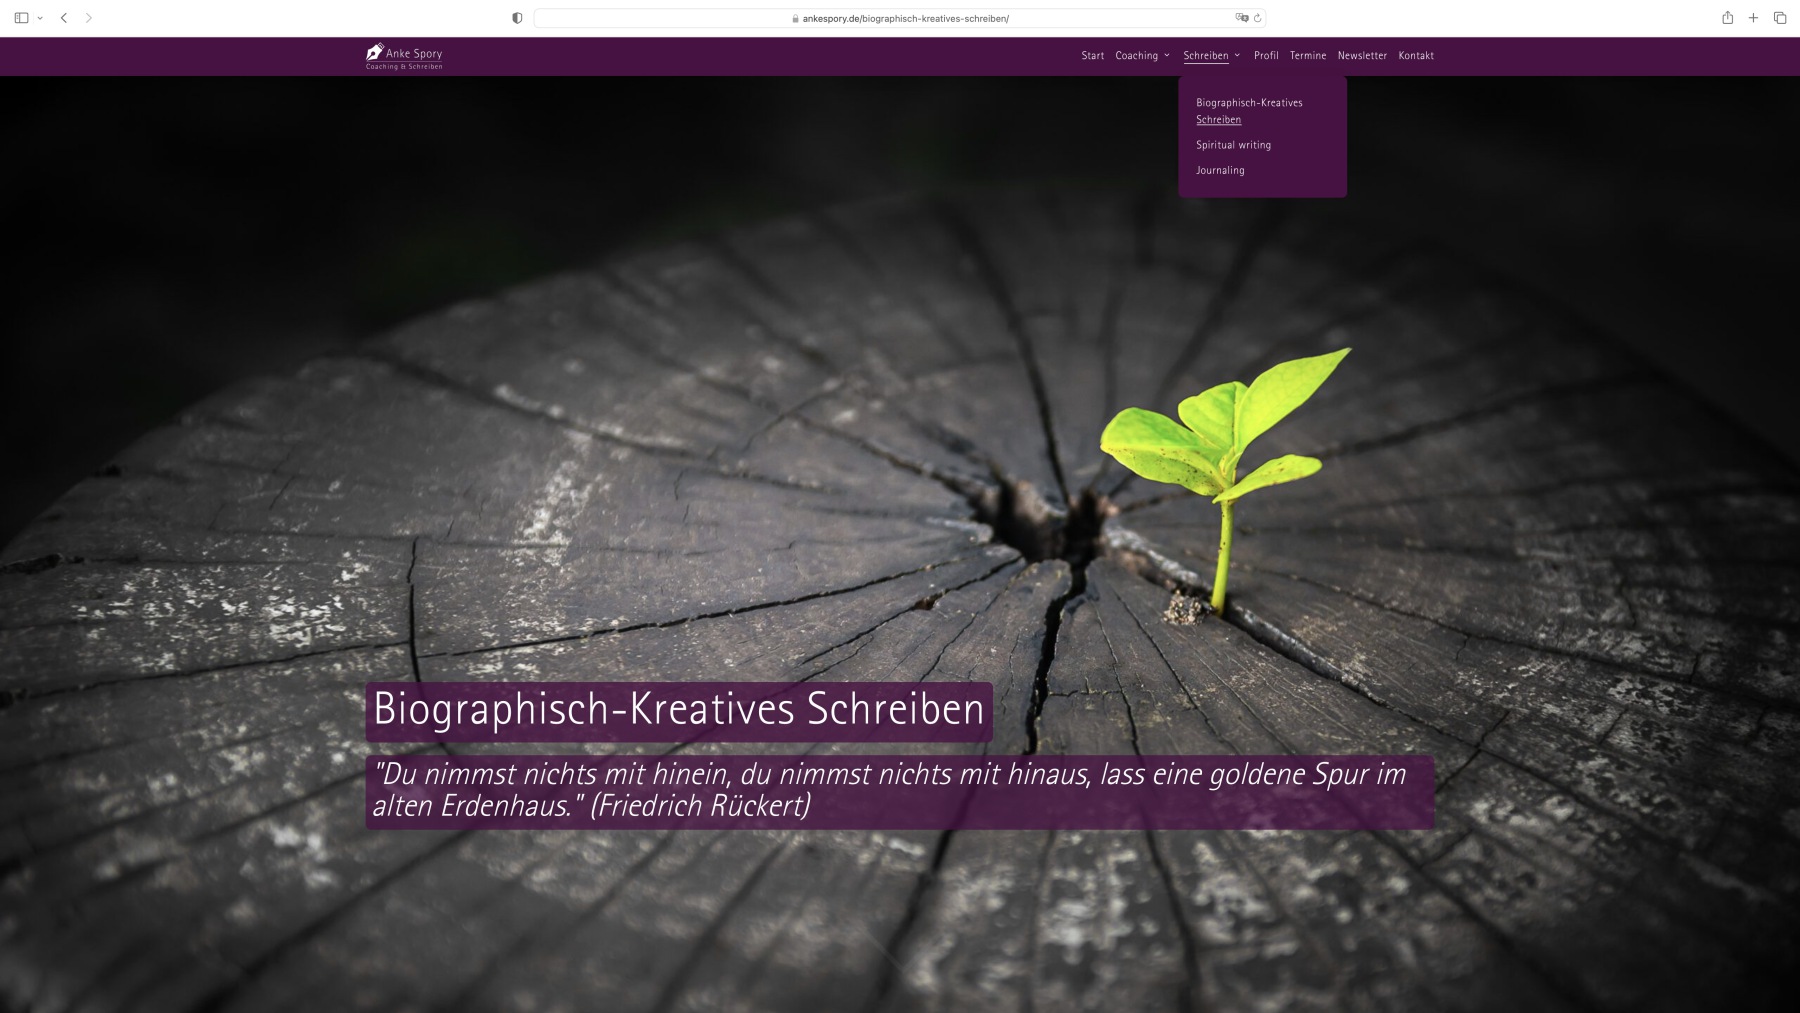The width and height of the screenshot is (1800, 1013).
Task: Toggle the Safari sidebar icon
Action: (21, 18)
